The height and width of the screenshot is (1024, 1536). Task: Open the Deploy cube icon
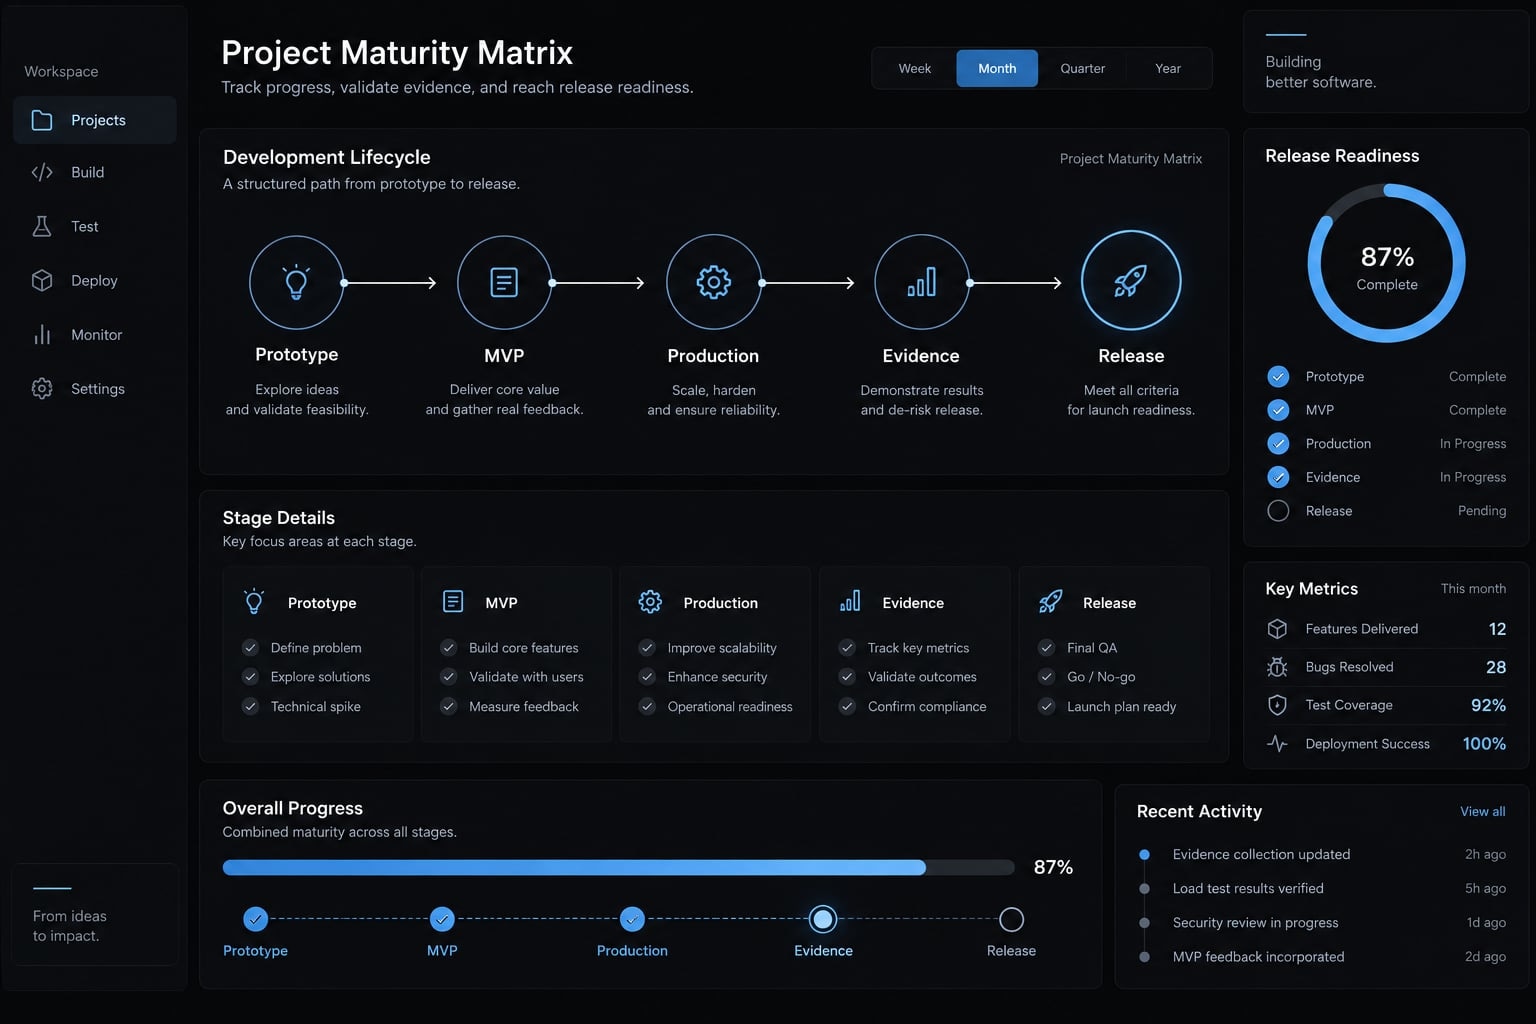(42, 281)
